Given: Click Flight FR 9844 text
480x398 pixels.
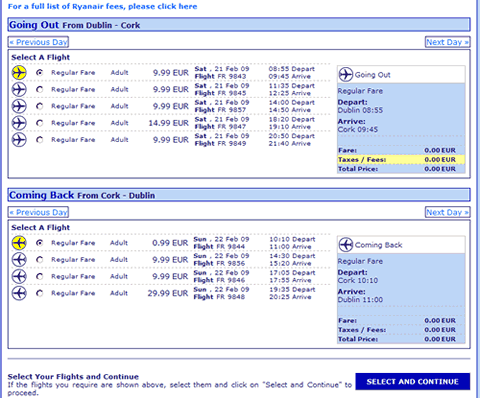Looking at the screenshot, I should [219, 247].
